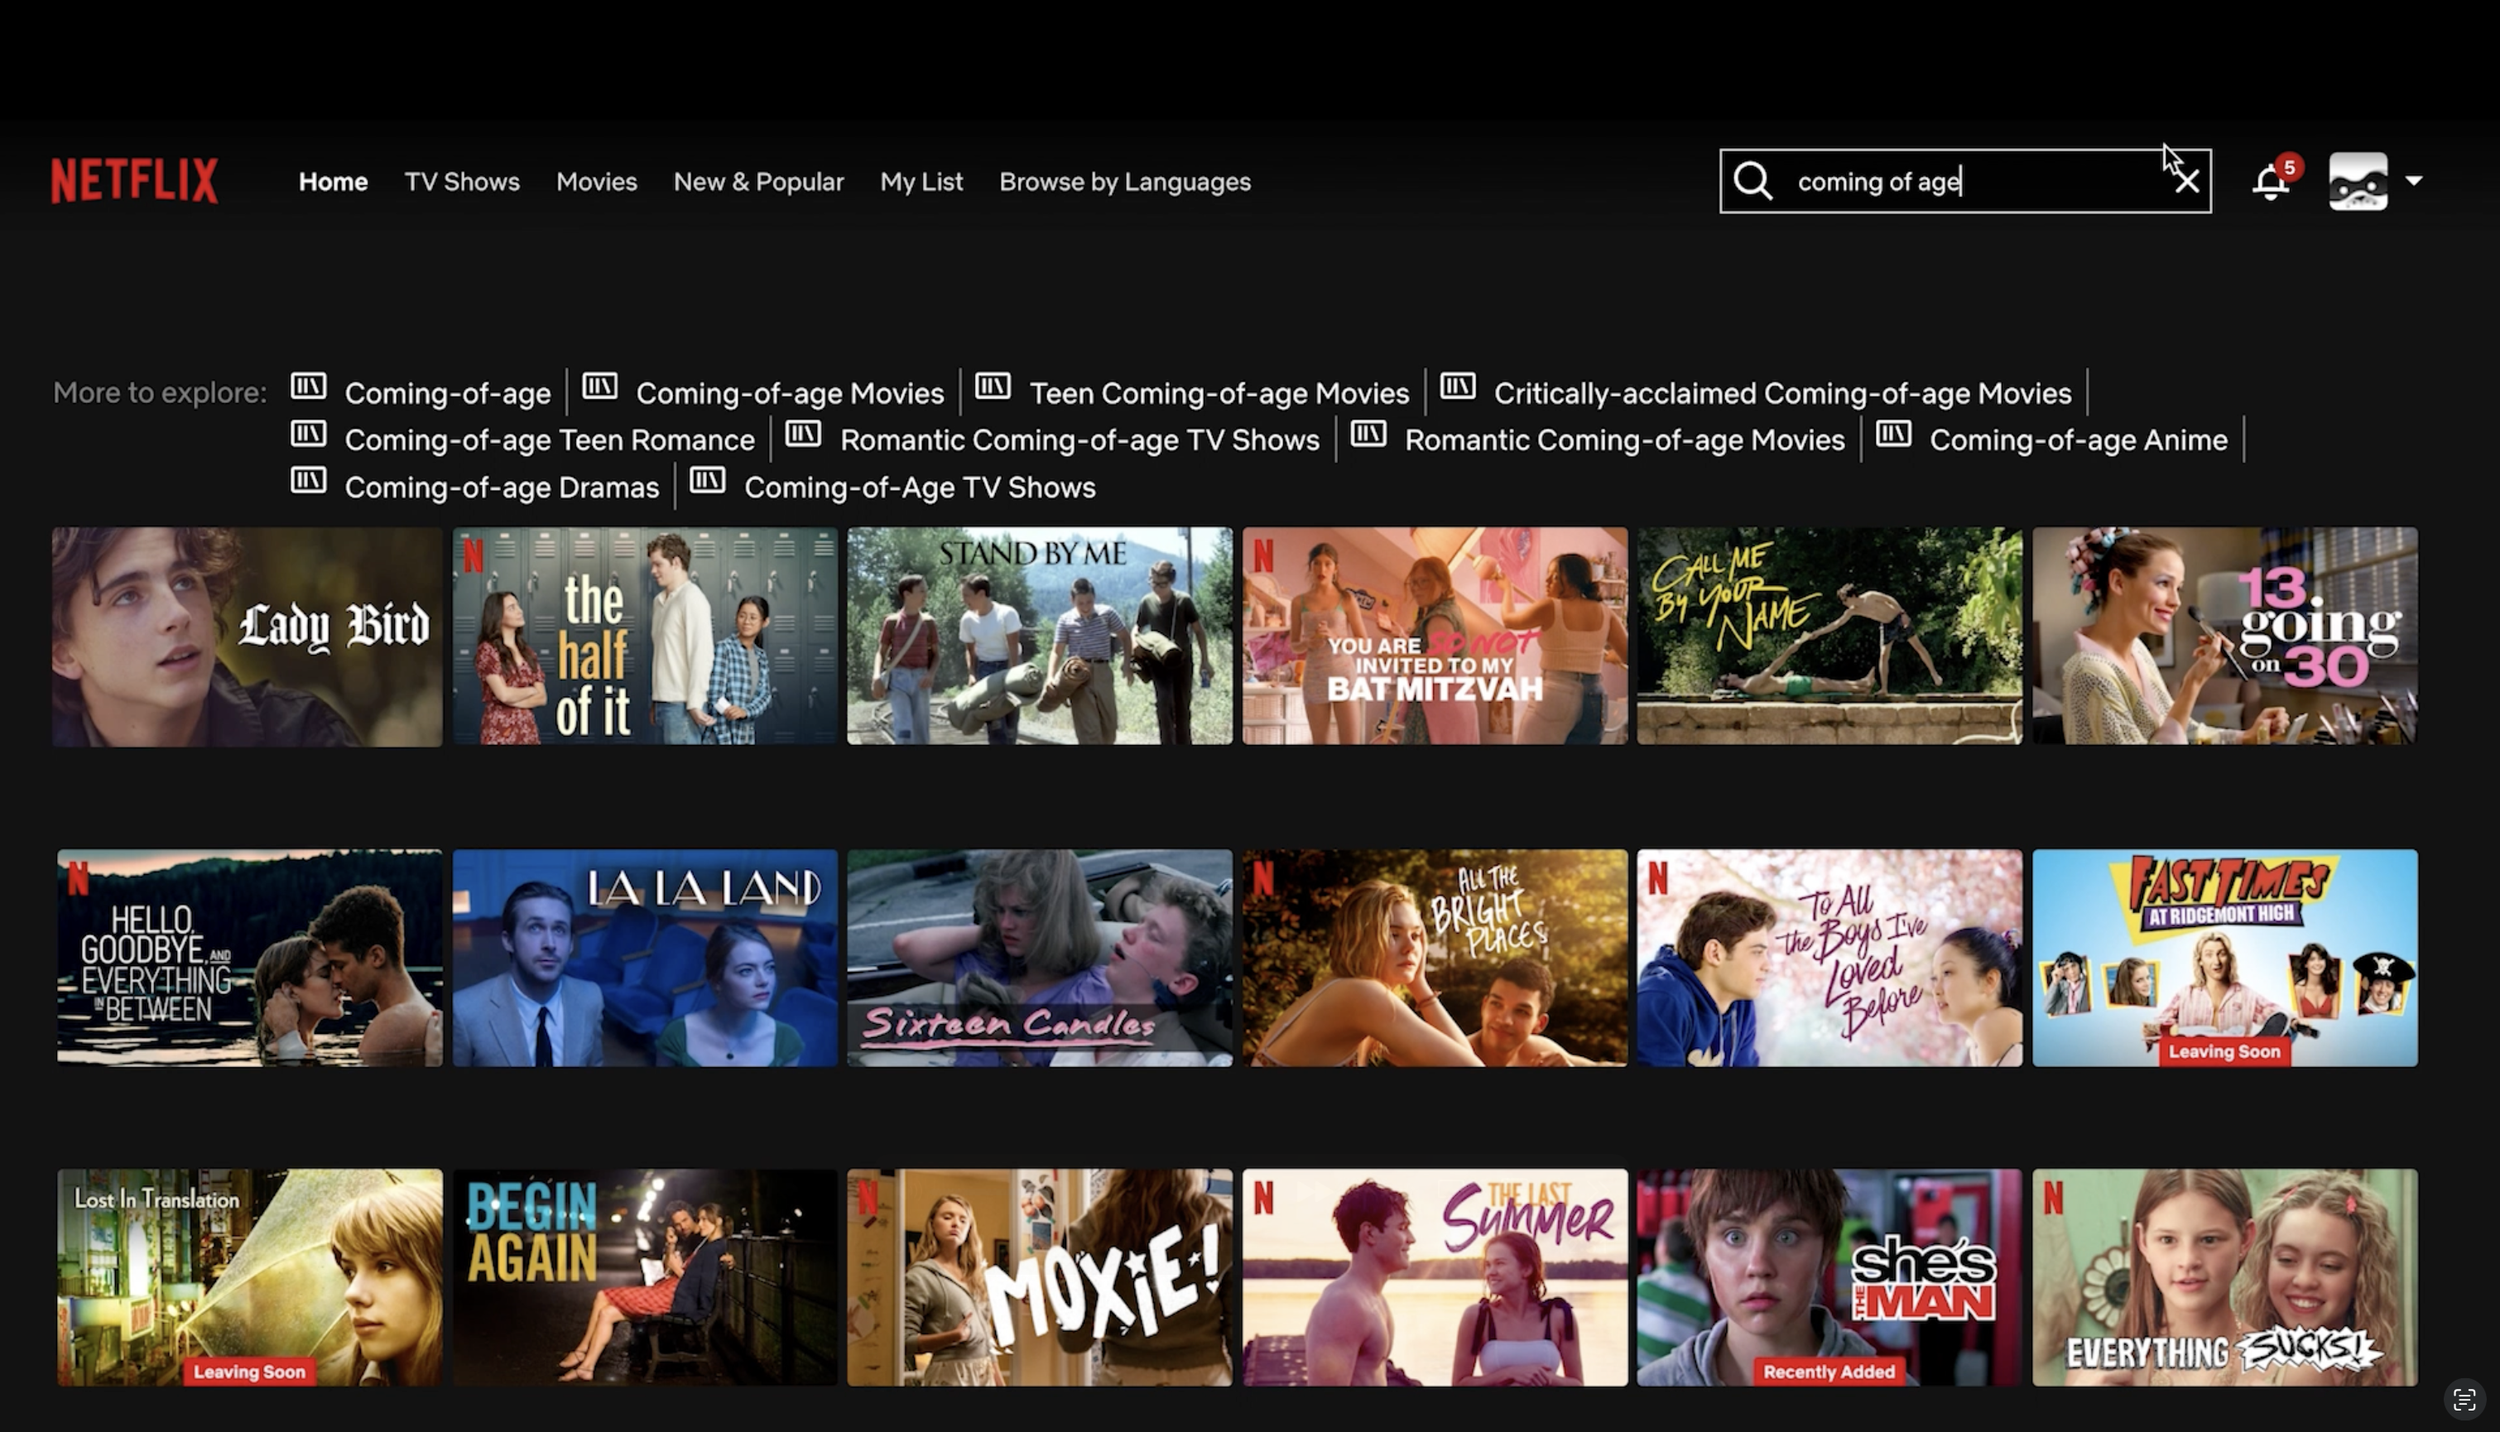
Task: Choose the Moxie movie thumbnail
Action: [x=1039, y=1278]
